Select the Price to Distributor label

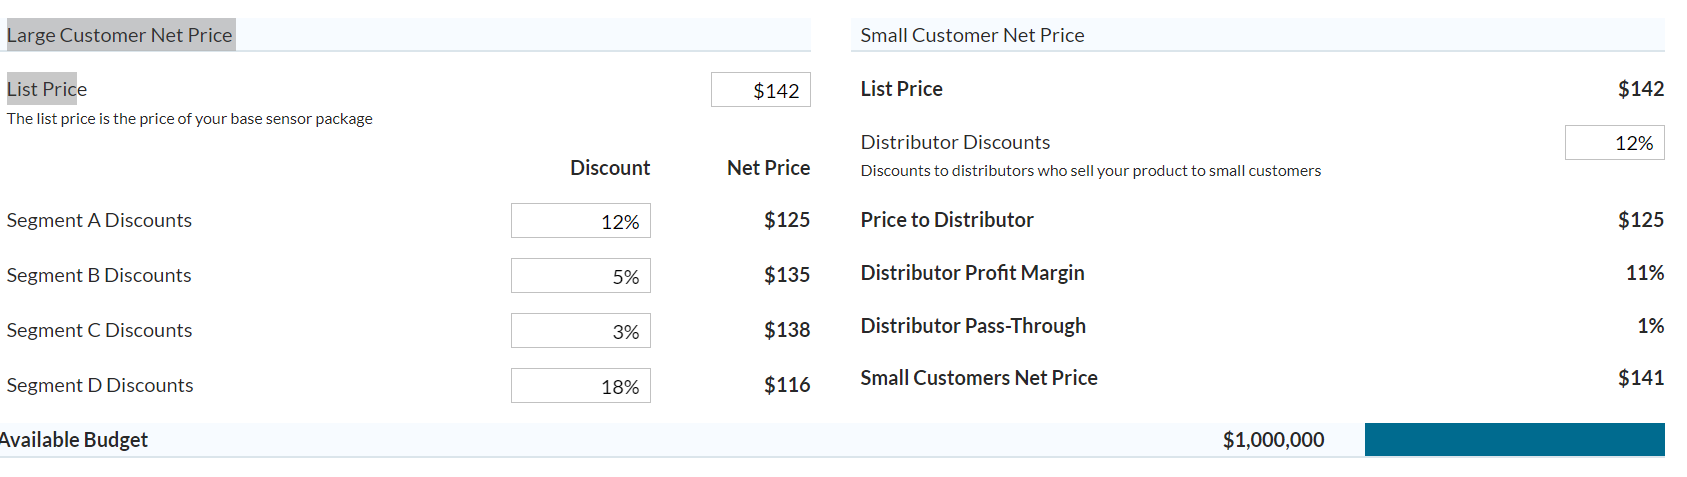[947, 220]
